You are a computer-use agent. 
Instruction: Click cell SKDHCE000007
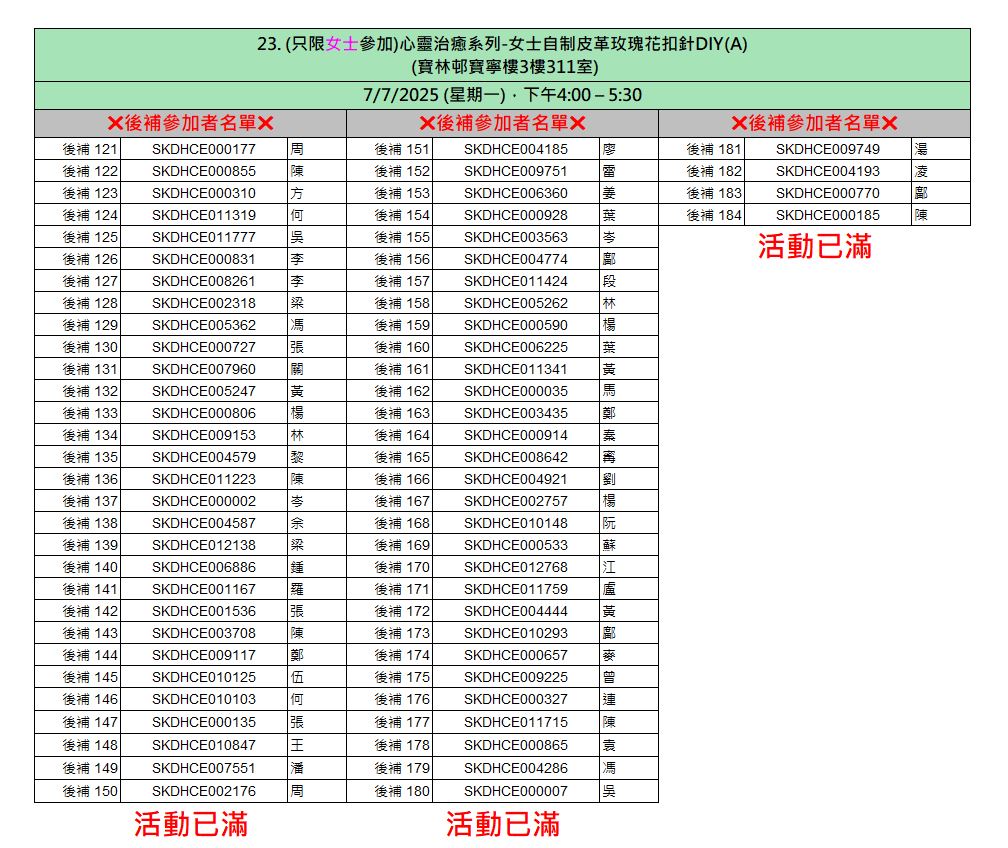point(516,791)
